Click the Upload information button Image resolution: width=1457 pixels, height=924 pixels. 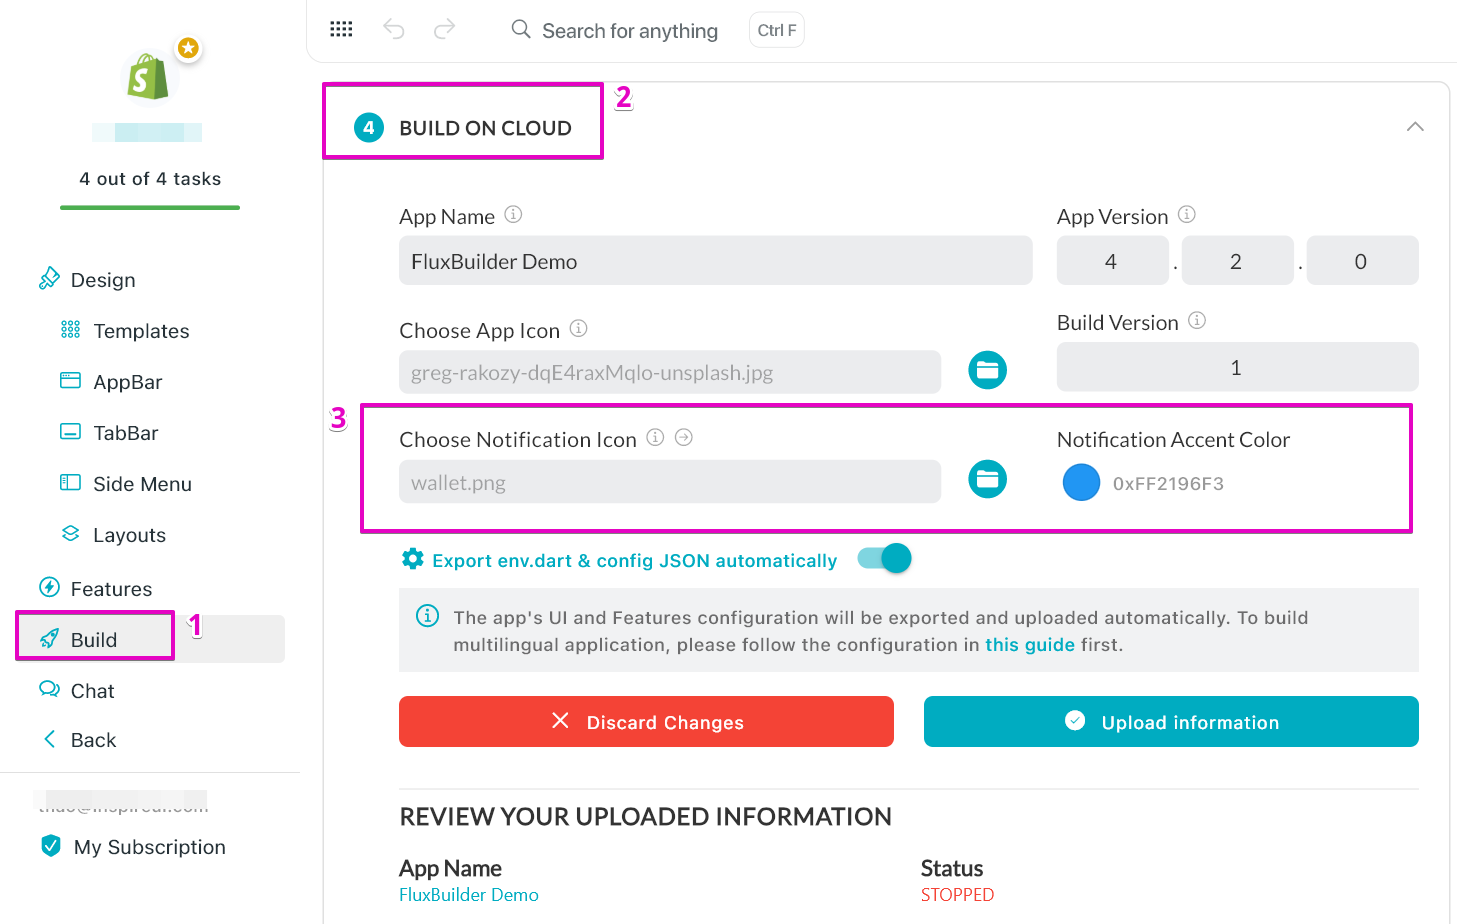[1171, 722]
